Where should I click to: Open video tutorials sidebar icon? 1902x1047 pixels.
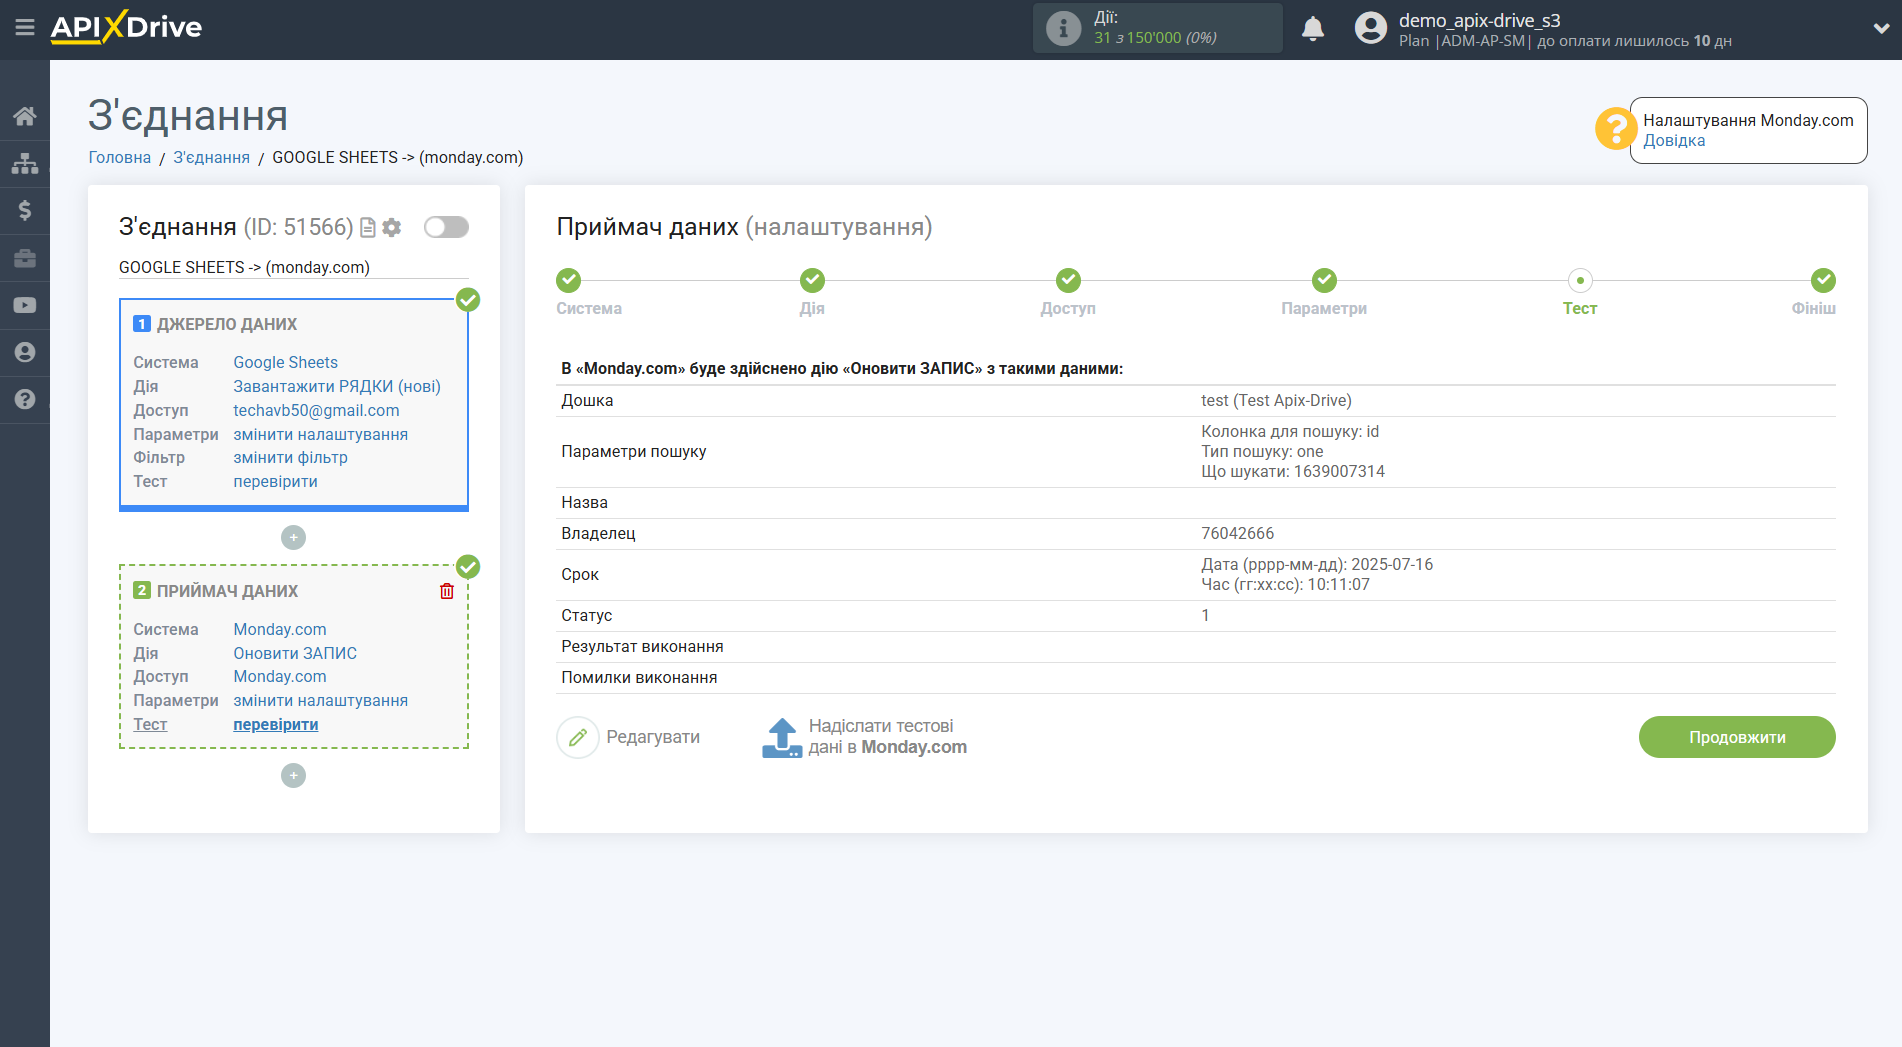pos(25,305)
